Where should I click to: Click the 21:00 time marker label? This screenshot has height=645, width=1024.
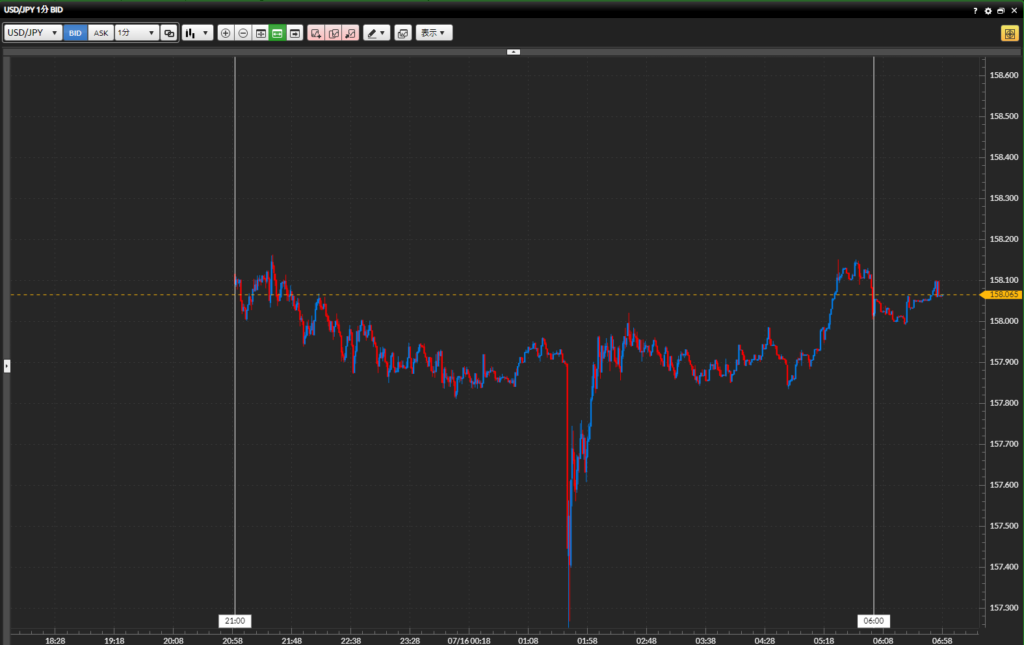point(234,621)
